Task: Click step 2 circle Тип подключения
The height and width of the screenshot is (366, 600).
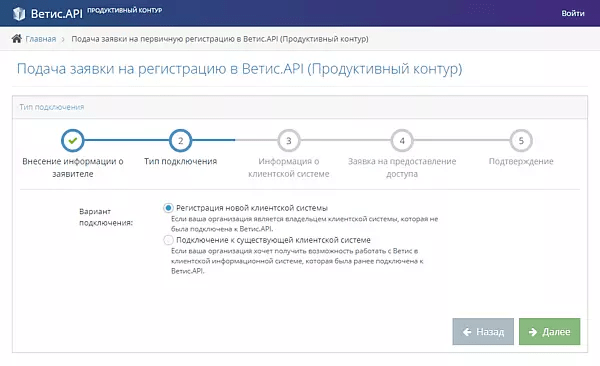Action: [x=180, y=141]
